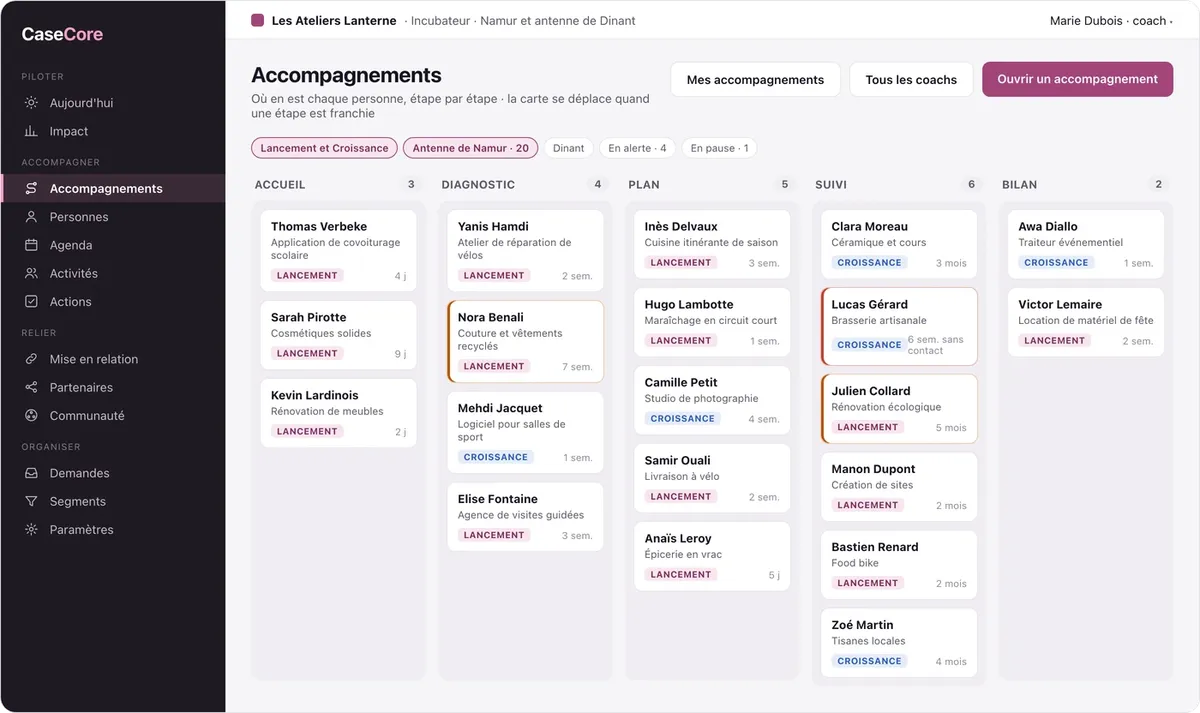1200x713 pixels.
Task: Click the Accompagnements path icon
Action: (x=31, y=188)
